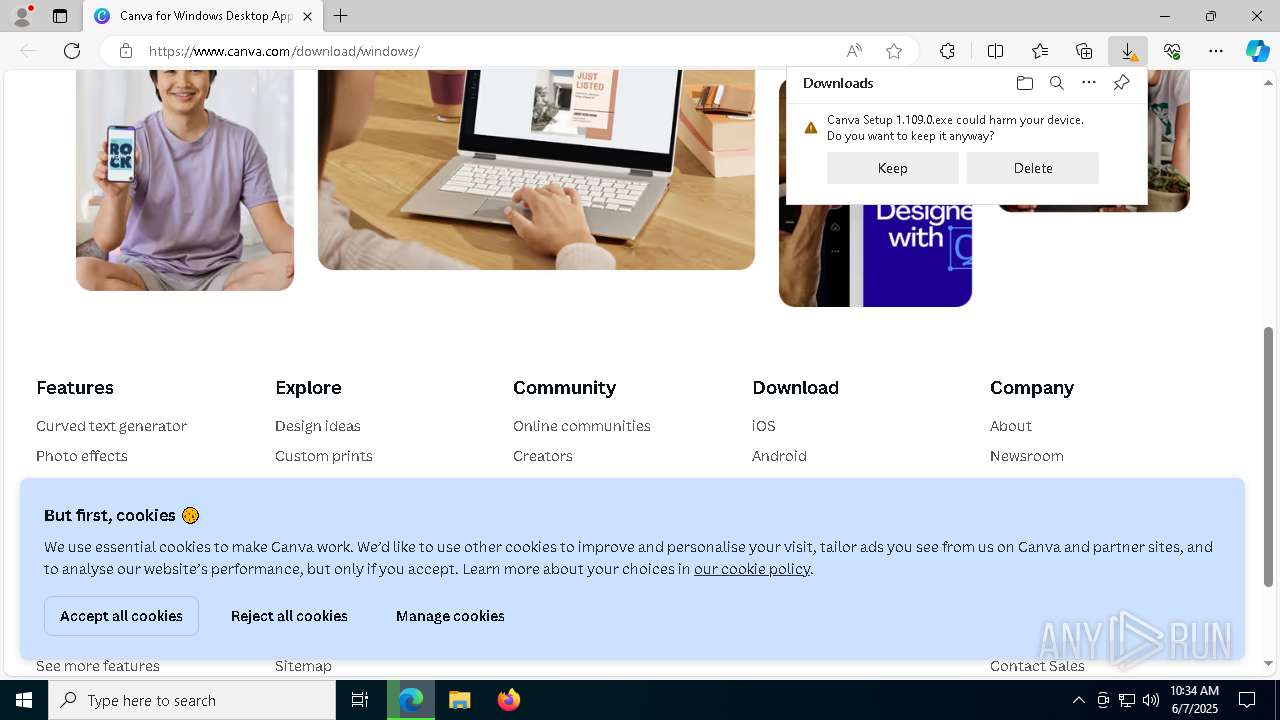This screenshot has height=720, width=1280.
Task: Click the Designed with purple image
Action: coord(875,254)
